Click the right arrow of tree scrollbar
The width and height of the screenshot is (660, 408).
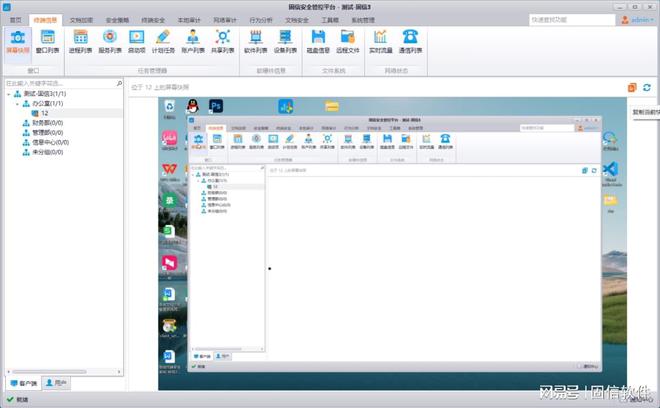pyautogui.click(x=120, y=372)
